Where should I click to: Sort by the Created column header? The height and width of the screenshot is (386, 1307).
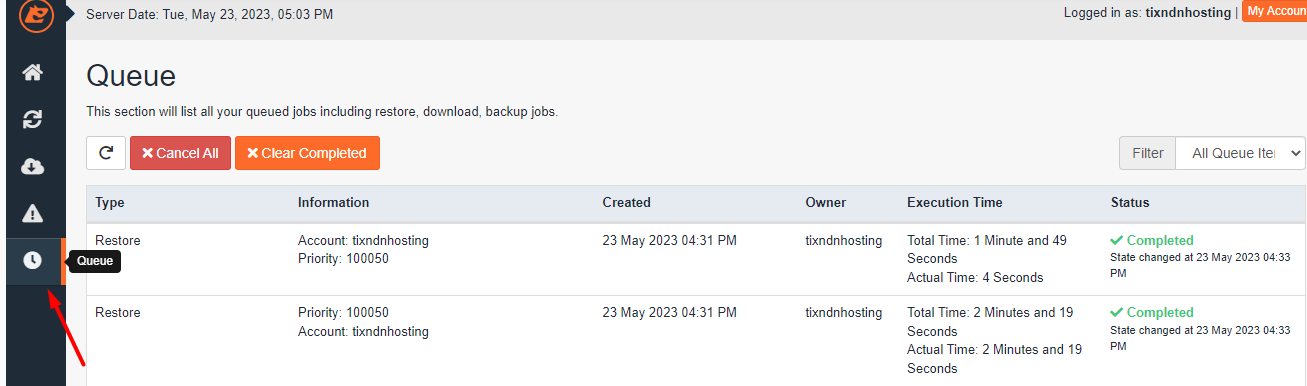(626, 202)
